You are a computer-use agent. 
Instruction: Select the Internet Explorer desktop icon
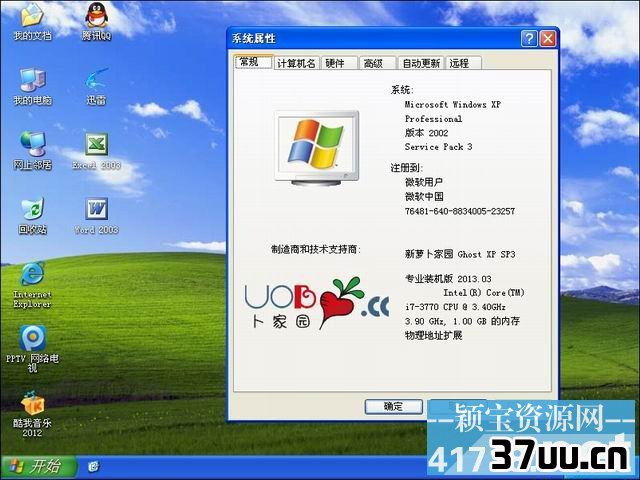pos(32,286)
